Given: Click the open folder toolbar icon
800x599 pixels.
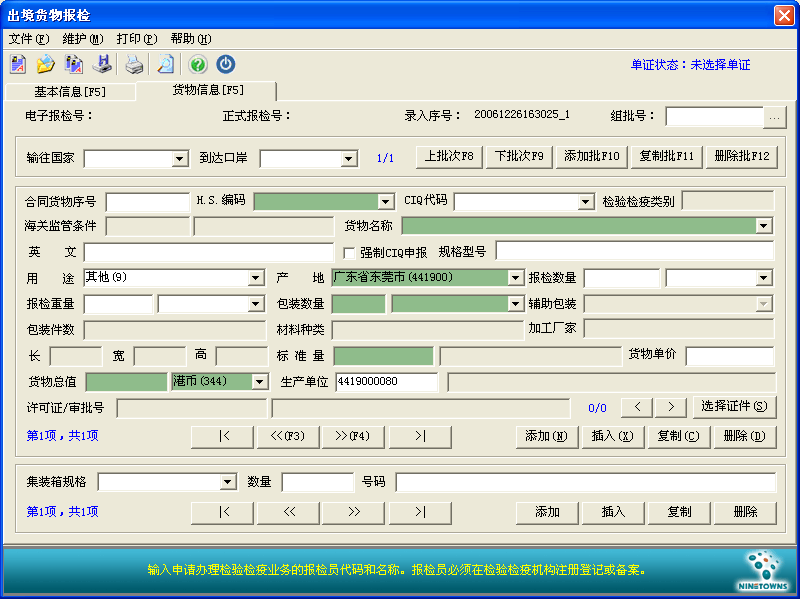Looking at the screenshot, I should (x=45, y=65).
